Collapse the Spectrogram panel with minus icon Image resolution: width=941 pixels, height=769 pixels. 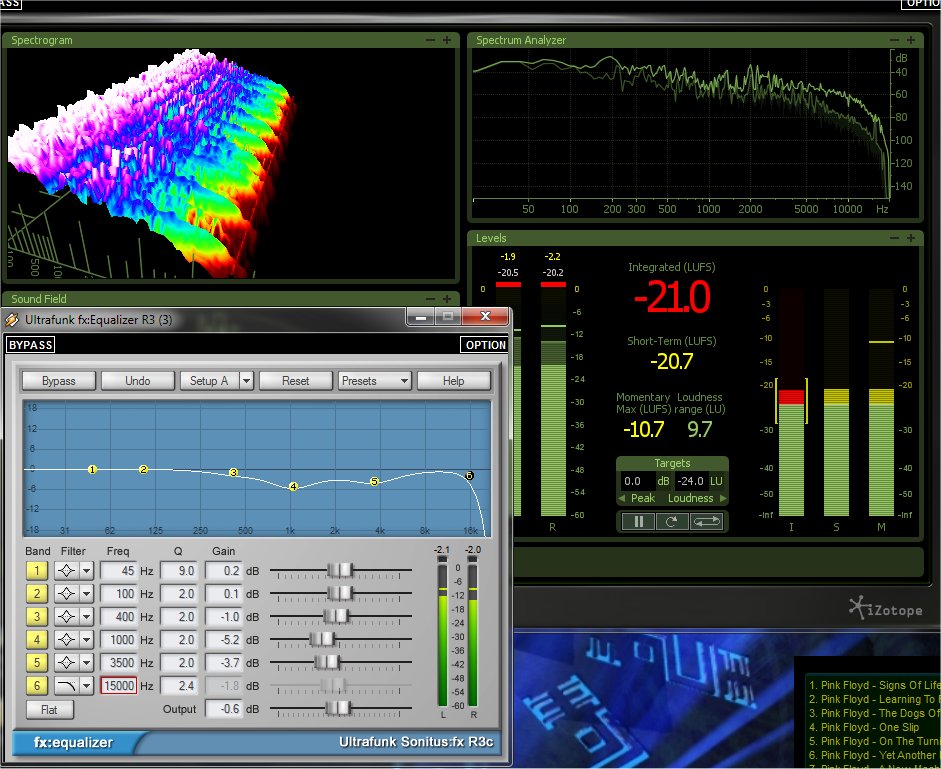(x=430, y=40)
